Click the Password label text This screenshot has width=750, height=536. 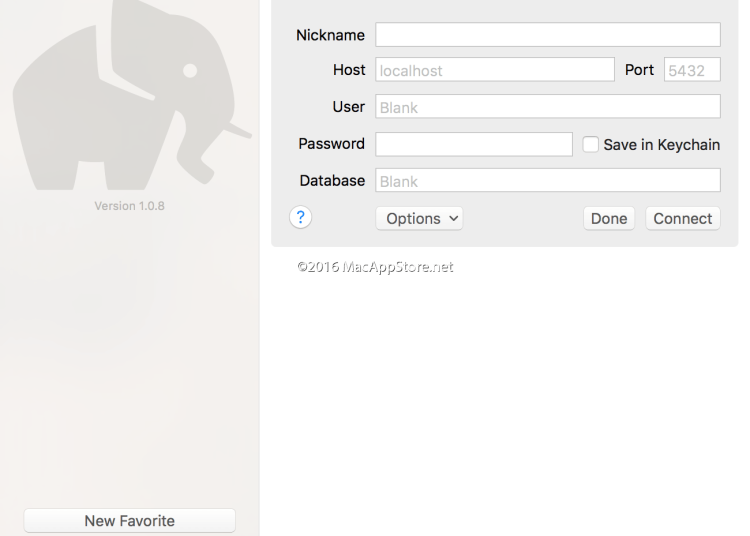point(331,144)
